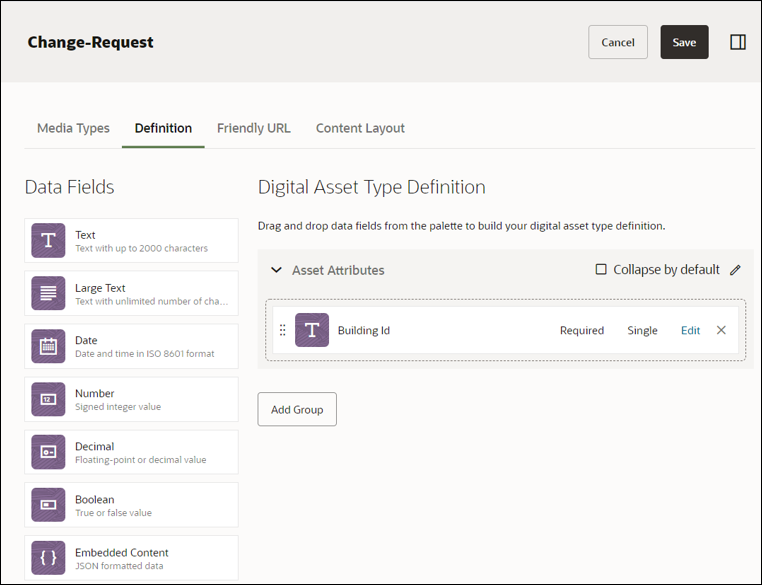The width and height of the screenshot is (762, 585).
Task: Remove the Building Id field
Action: 721,330
